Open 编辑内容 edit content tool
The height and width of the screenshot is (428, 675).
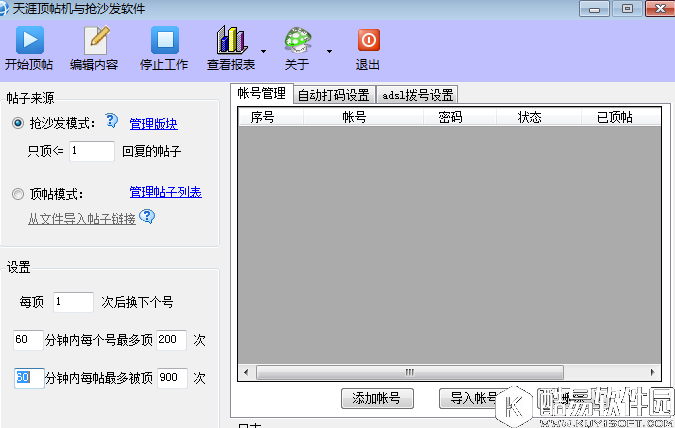coord(96,40)
